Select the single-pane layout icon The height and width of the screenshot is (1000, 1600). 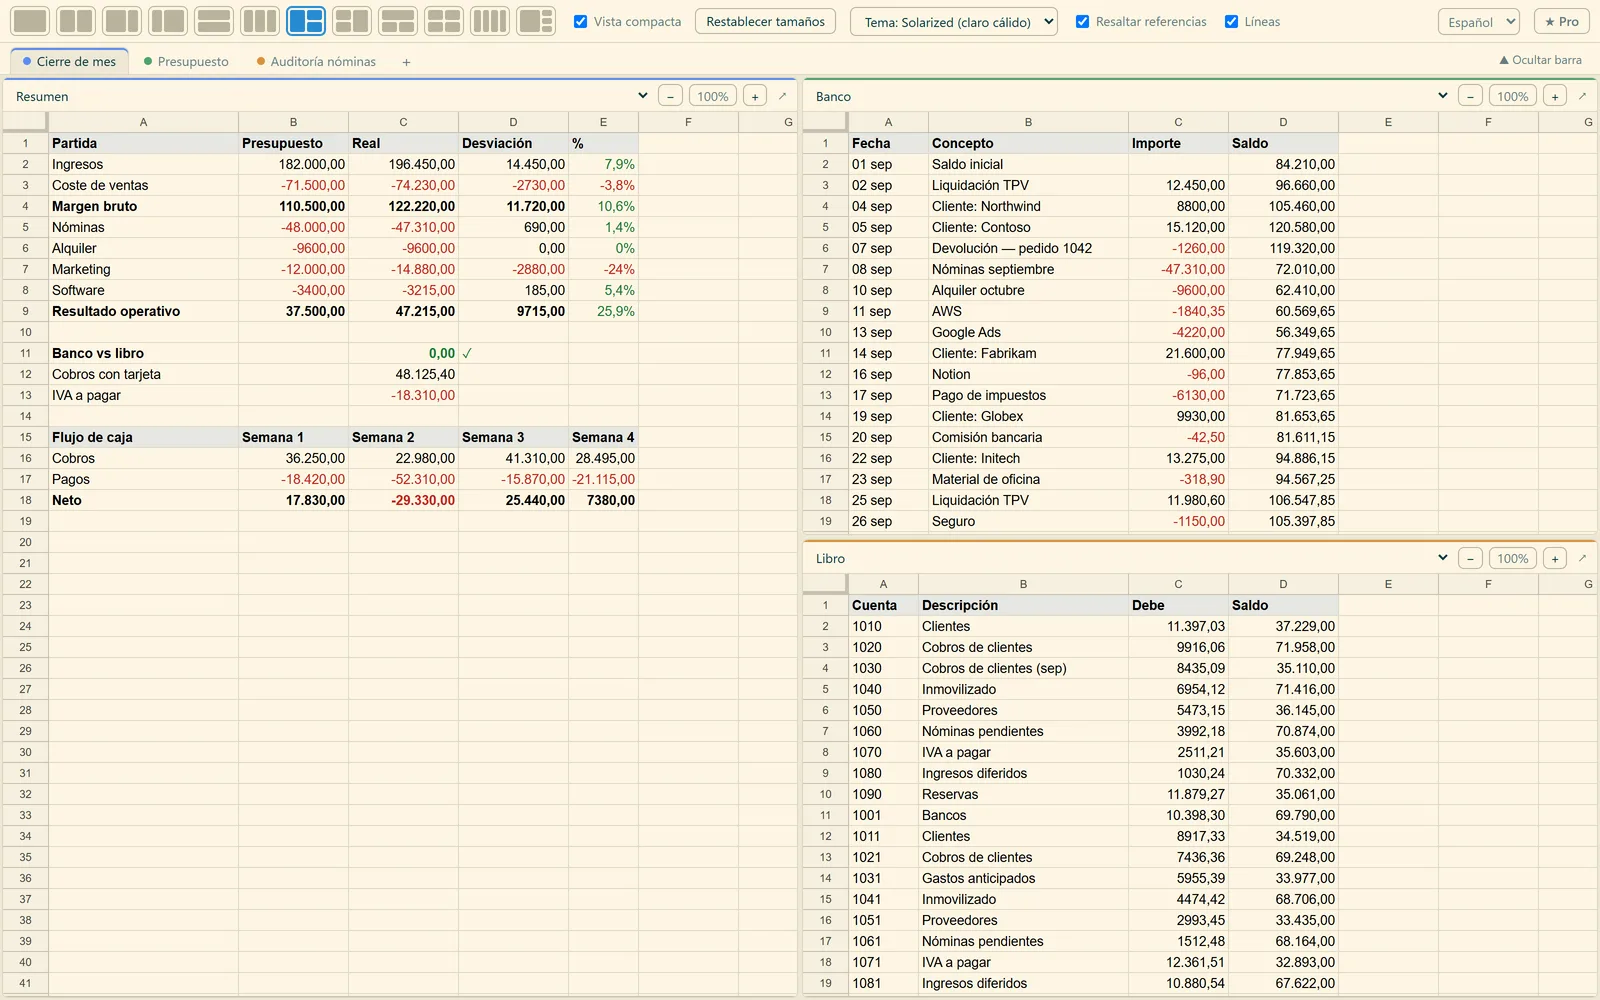coord(30,21)
